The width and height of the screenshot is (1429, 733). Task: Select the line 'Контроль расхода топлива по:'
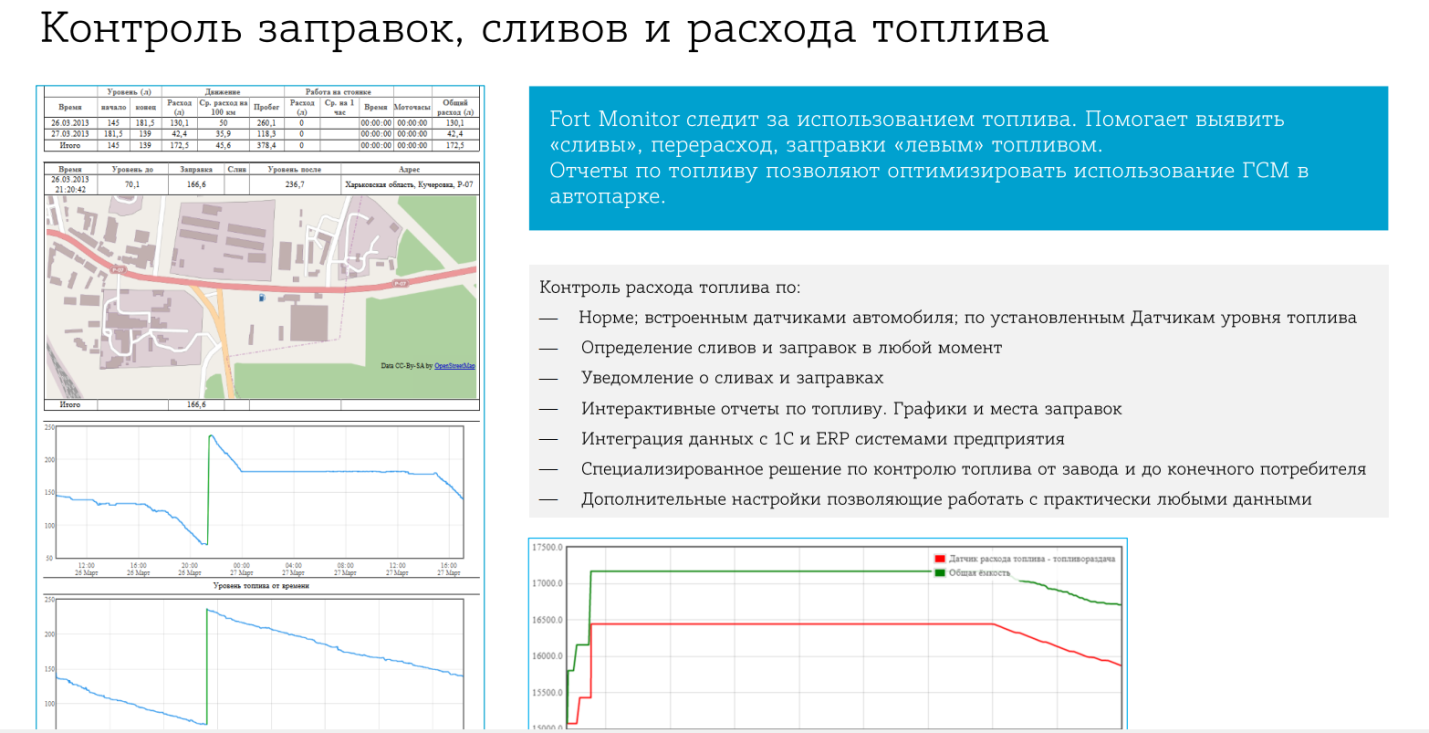[x=670, y=288]
